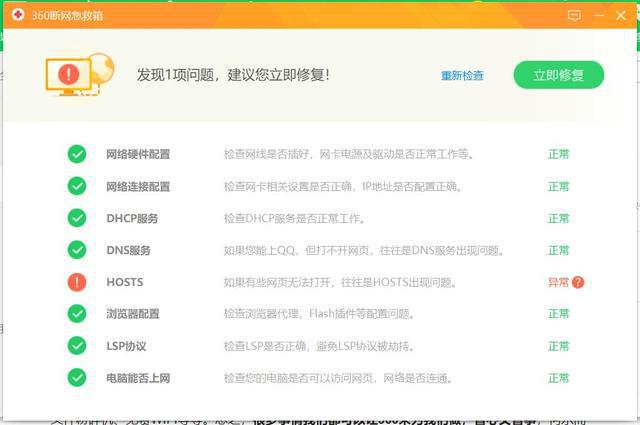Select the LSP协议 row label

click(x=126, y=346)
